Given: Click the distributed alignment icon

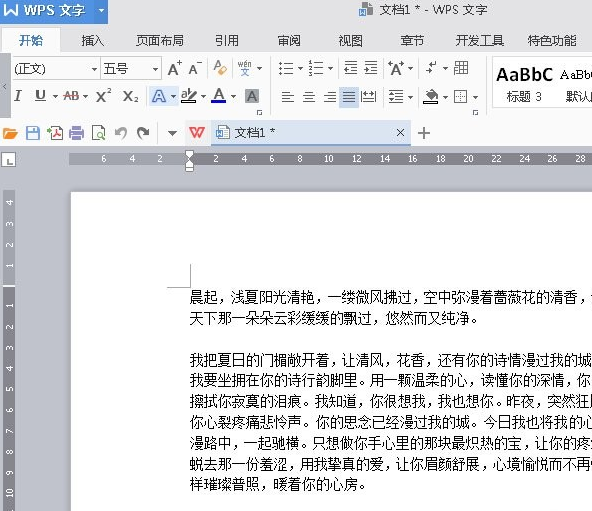Looking at the screenshot, I should 368,97.
